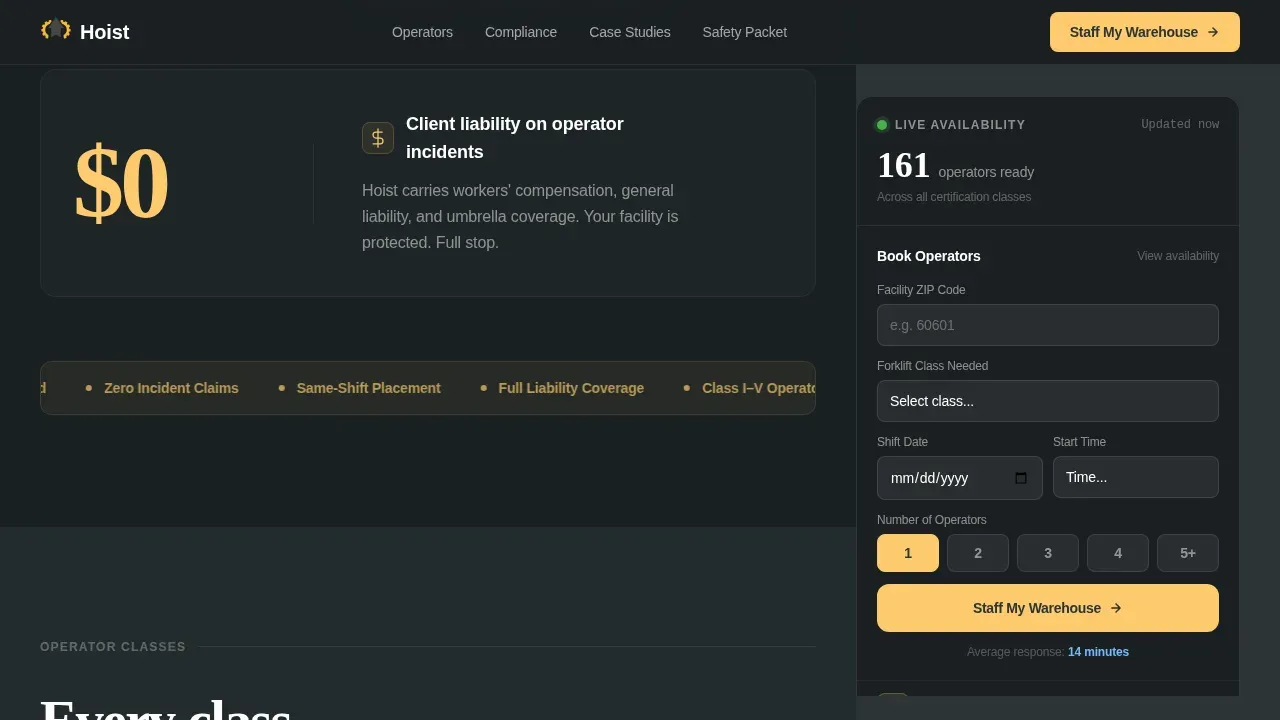Click the View availability link
This screenshot has height=720, width=1280.
click(x=1178, y=256)
